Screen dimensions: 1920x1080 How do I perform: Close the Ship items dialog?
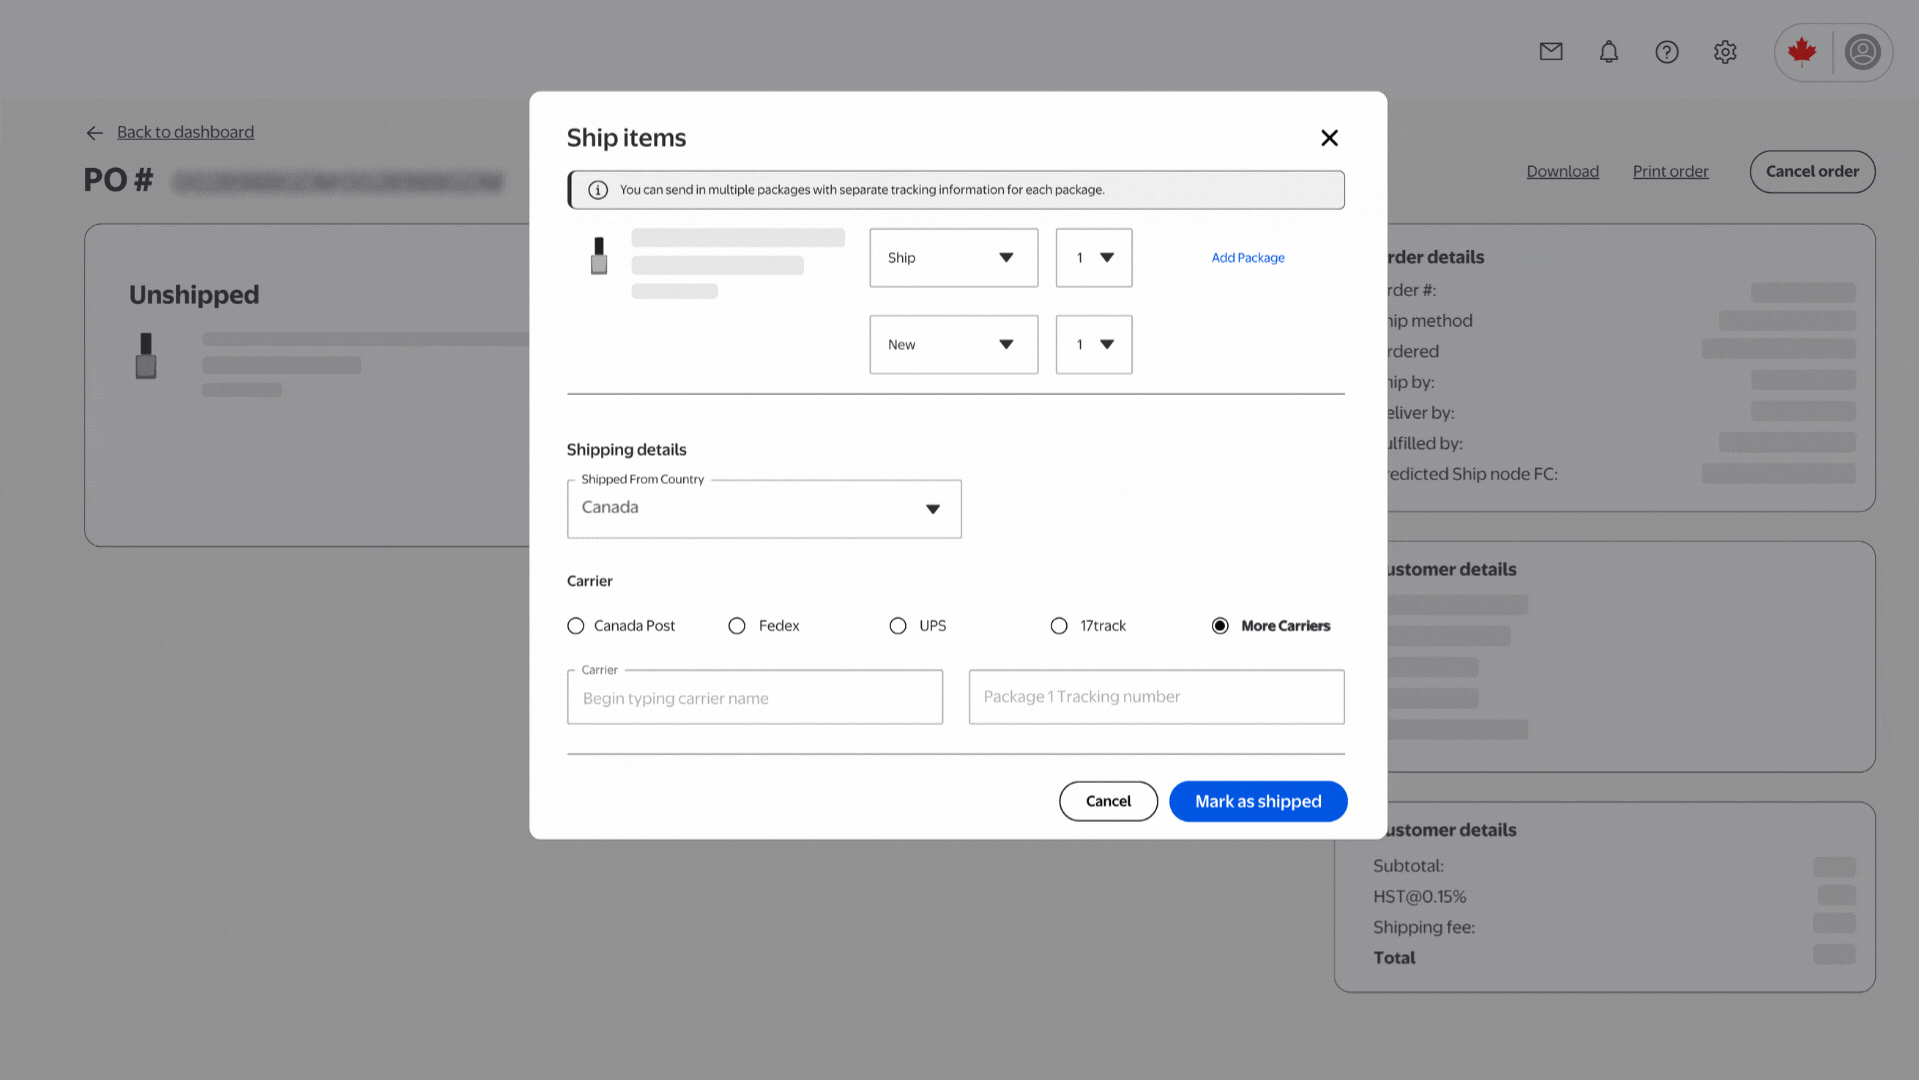pos(1329,138)
